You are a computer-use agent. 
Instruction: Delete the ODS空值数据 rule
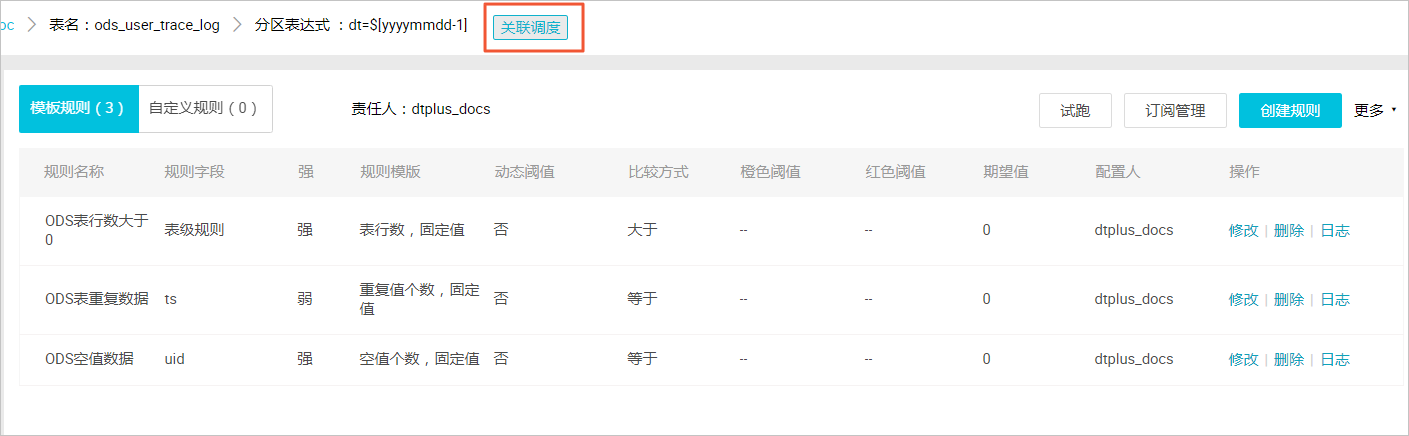pyautogui.click(x=1289, y=359)
